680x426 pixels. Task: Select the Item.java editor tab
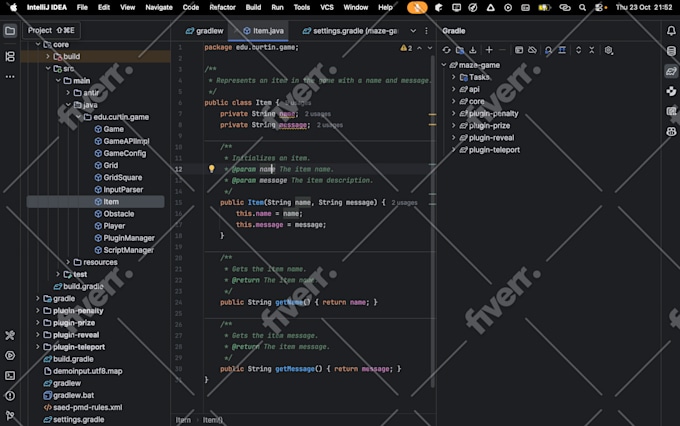(x=258, y=31)
